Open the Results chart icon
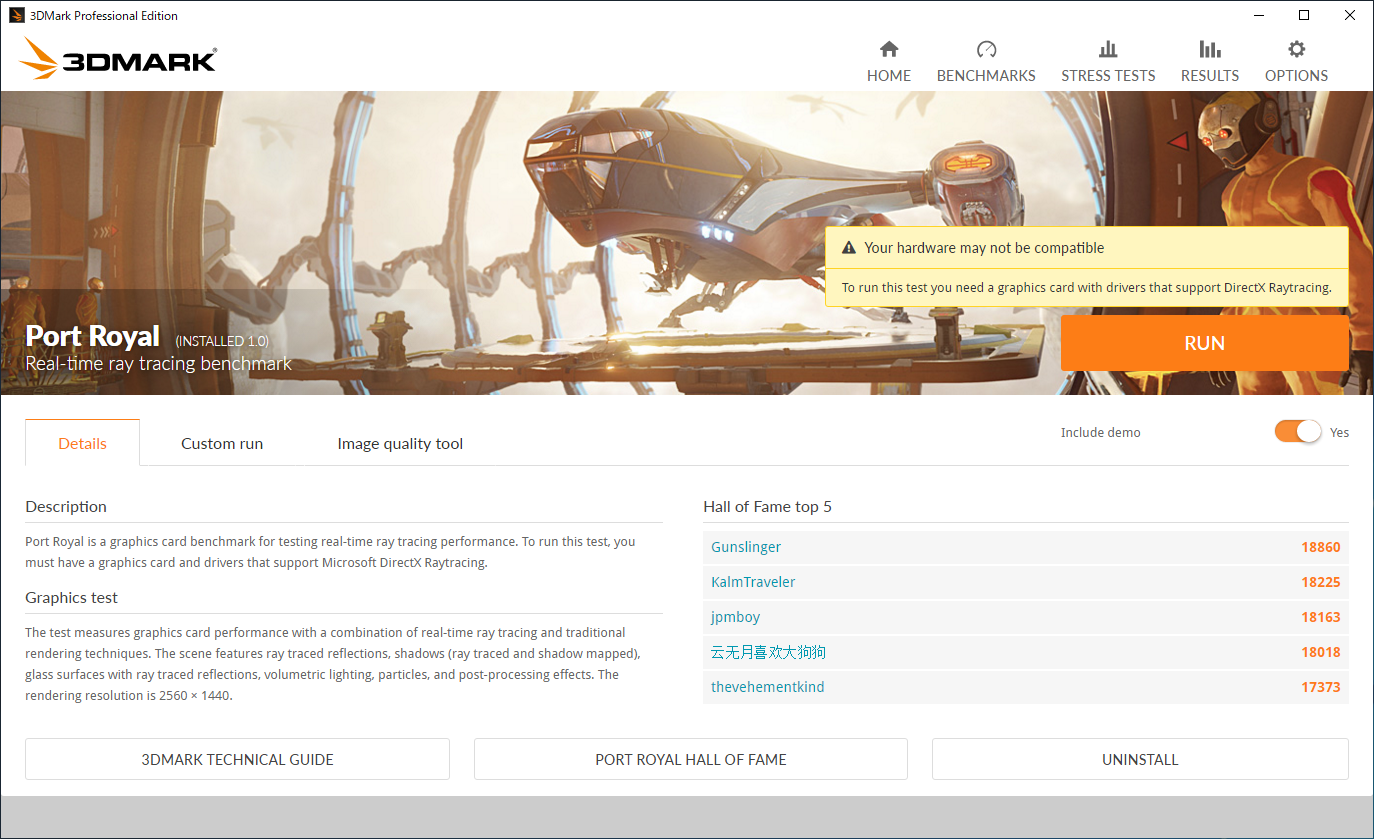Image resolution: width=1374 pixels, height=839 pixels. (1210, 49)
